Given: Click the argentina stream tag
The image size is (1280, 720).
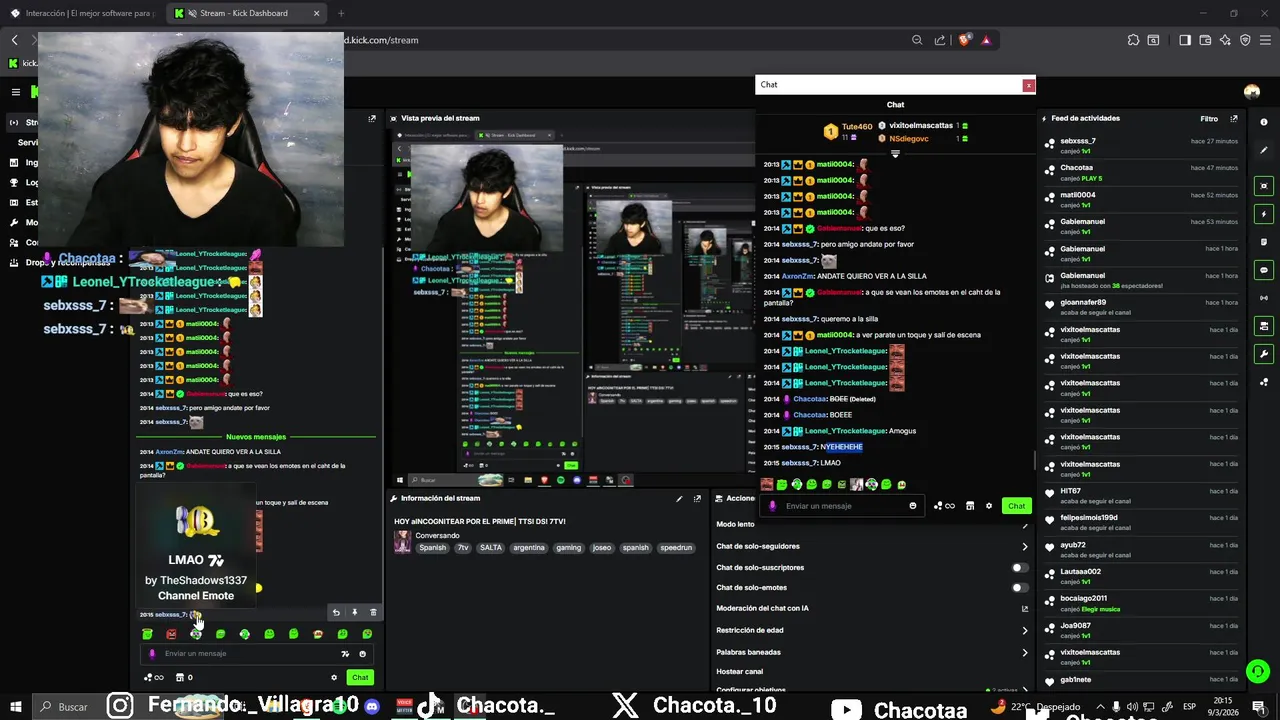Looking at the screenshot, I should pos(529,548).
